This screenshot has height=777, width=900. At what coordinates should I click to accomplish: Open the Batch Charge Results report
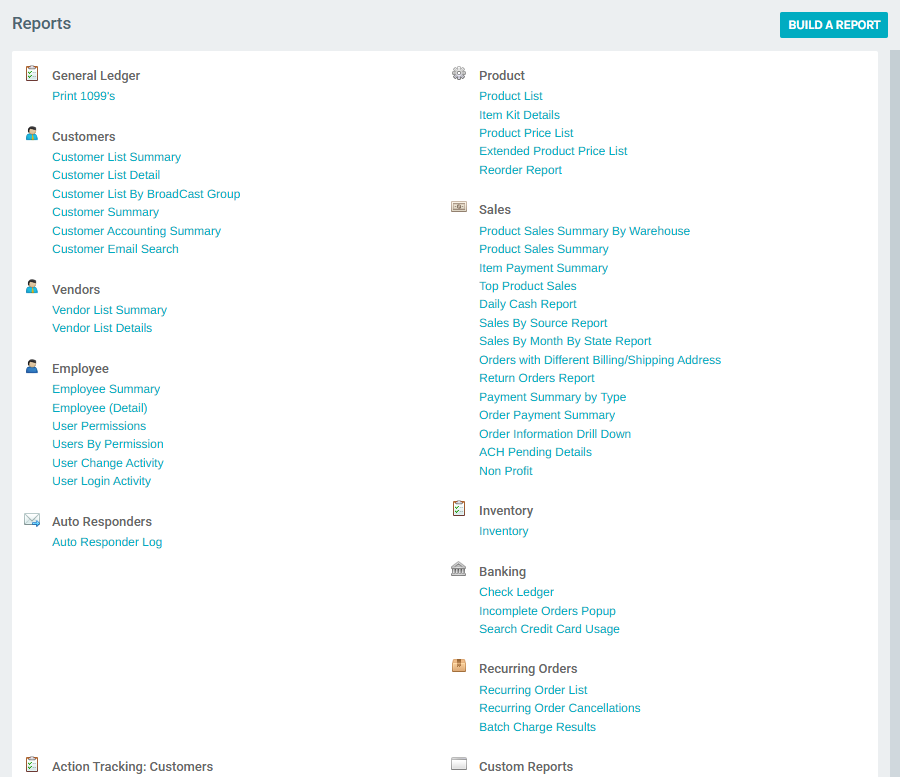pyautogui.click(x=537, y=727)
